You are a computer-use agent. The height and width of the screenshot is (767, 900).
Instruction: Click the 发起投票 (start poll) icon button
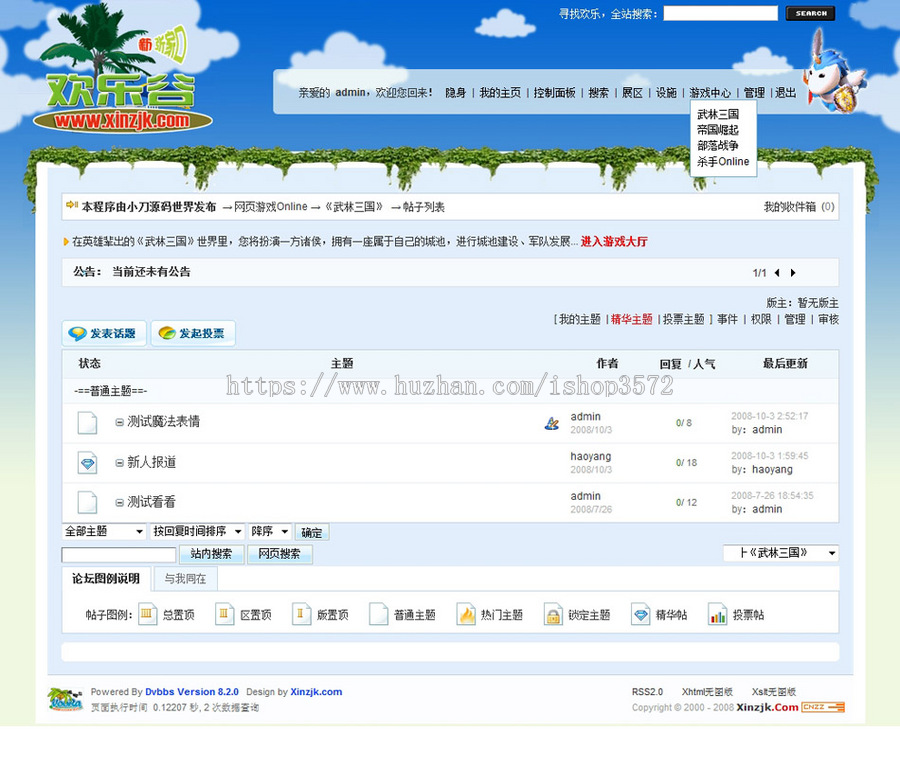tap(165, 333)
